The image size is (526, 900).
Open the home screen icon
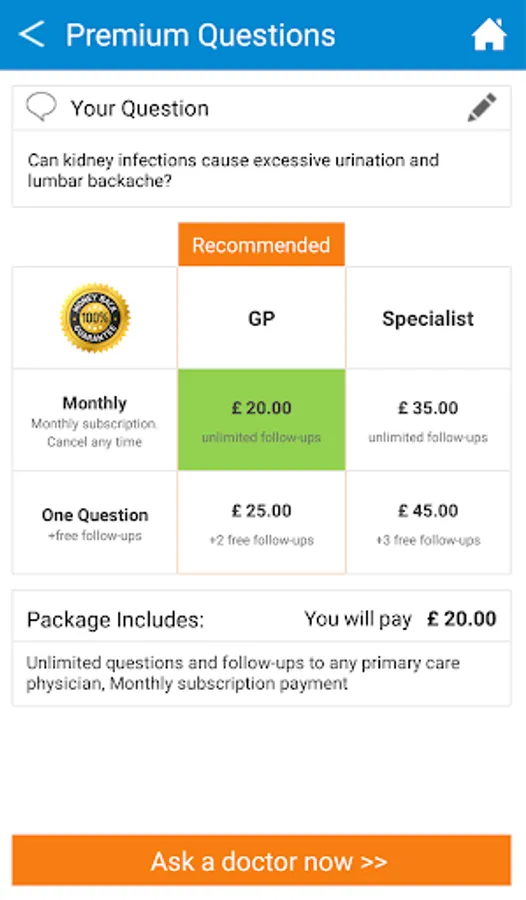click(489, 34)
